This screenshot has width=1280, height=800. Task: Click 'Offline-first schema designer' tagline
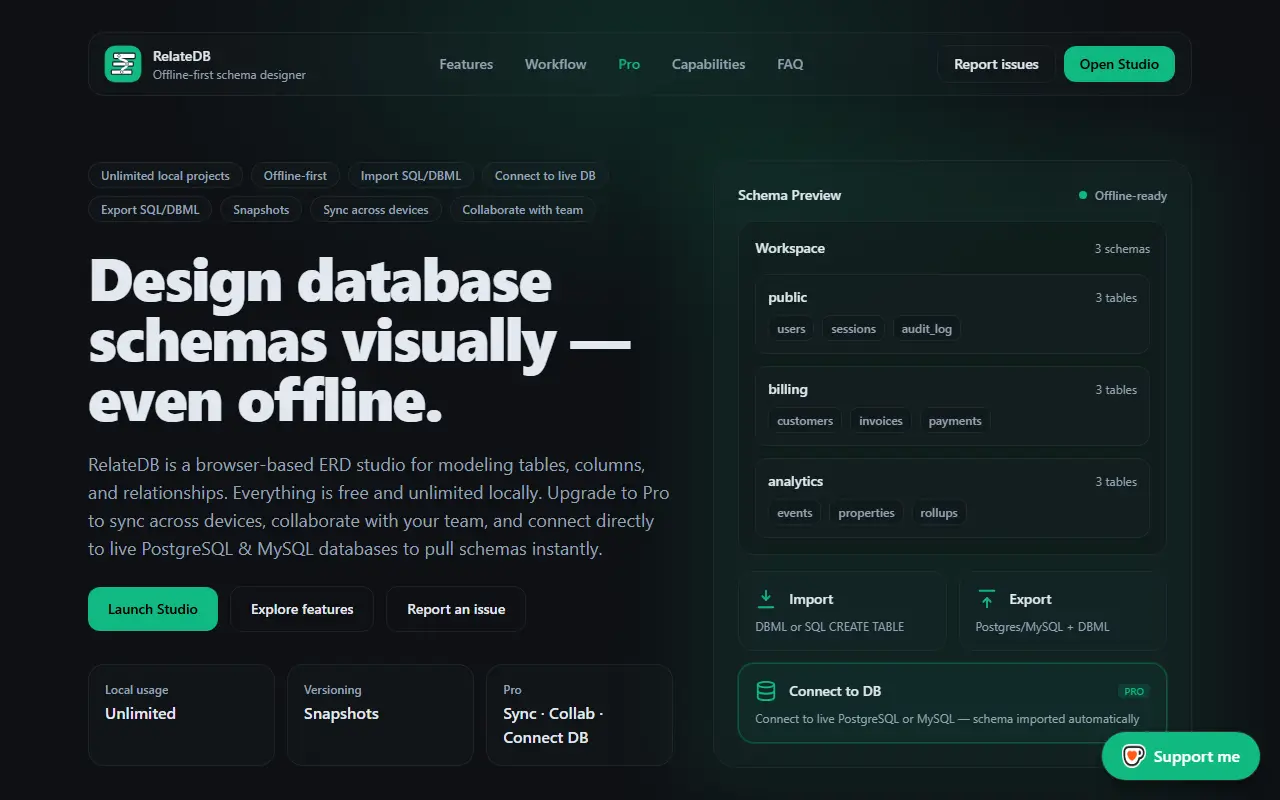[229, 75]
